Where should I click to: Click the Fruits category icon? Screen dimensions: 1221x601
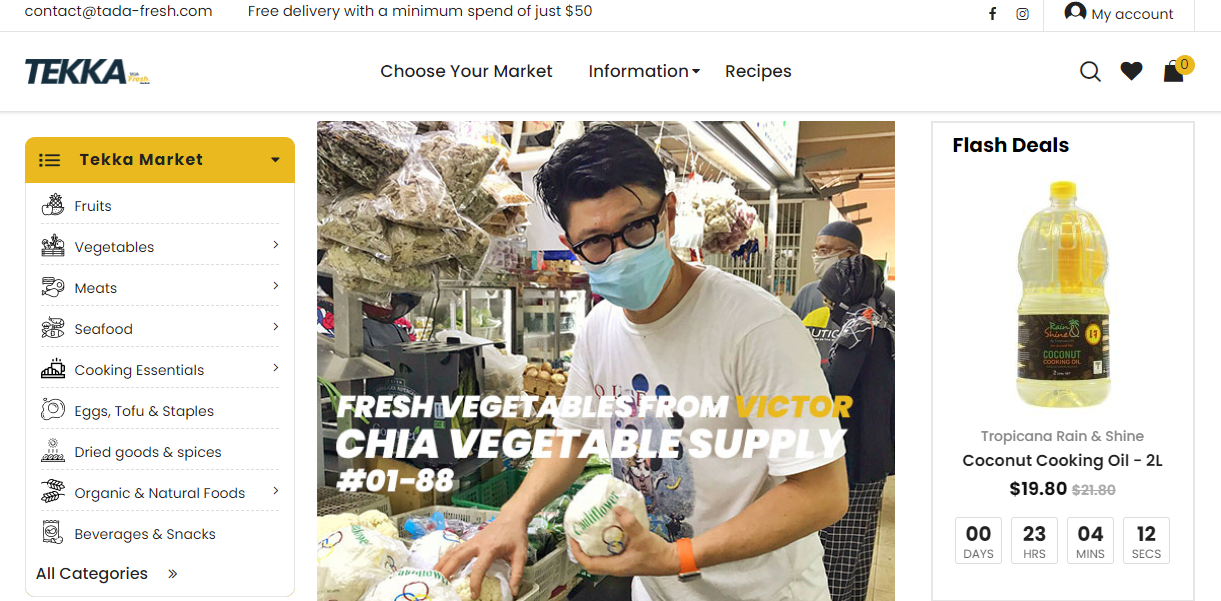(x=53, y=205)
